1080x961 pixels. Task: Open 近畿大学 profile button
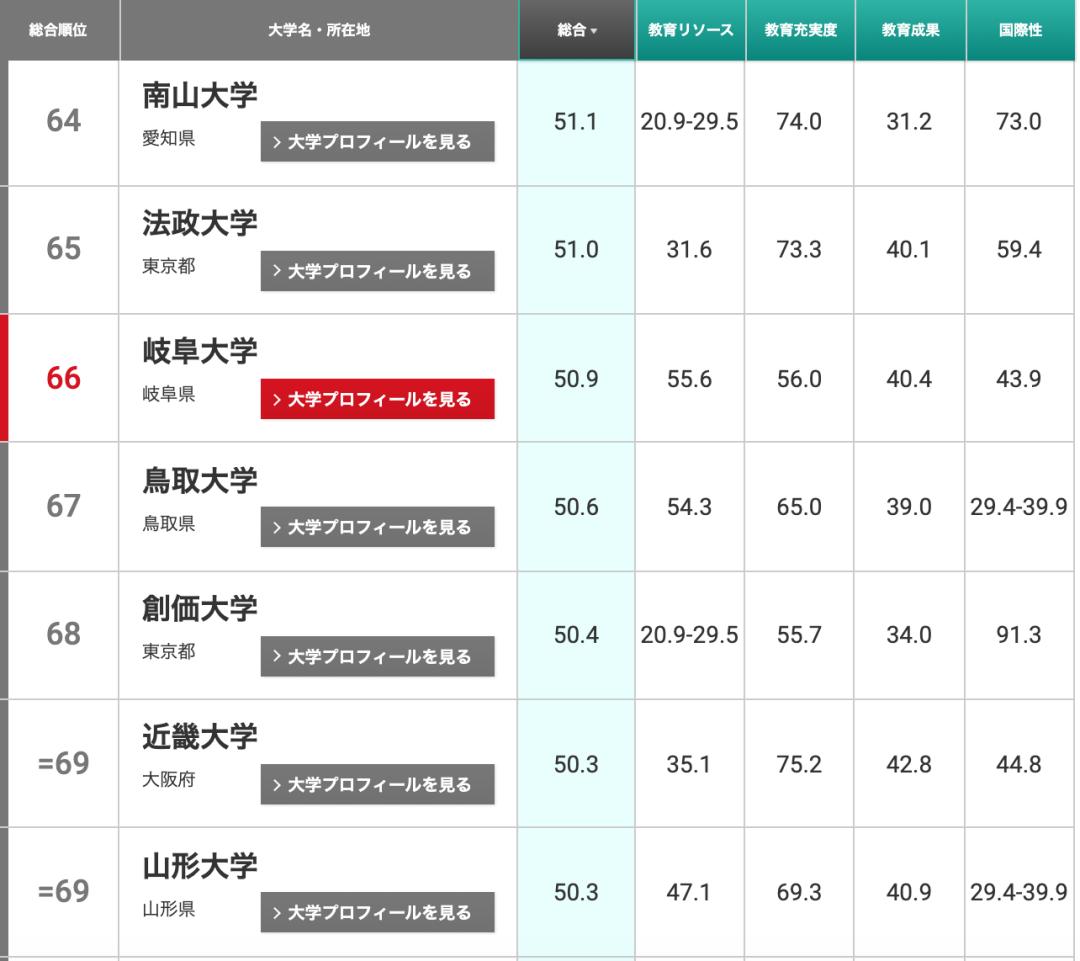pos(377,784)
